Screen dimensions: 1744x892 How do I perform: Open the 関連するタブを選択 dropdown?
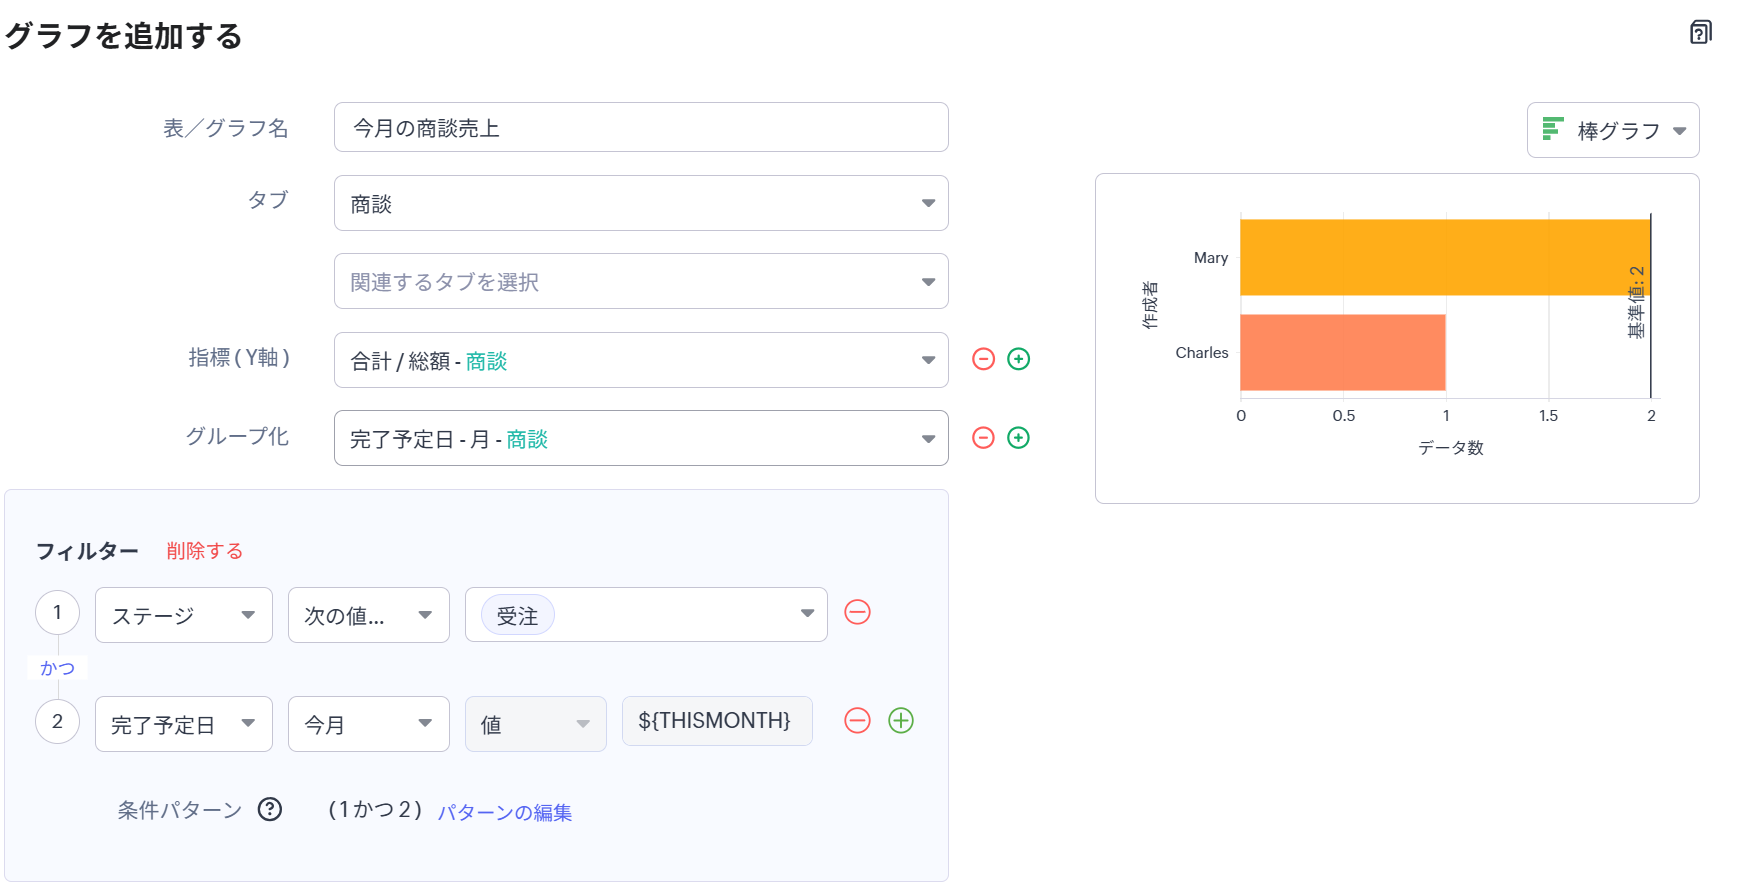tap(640, 282)
